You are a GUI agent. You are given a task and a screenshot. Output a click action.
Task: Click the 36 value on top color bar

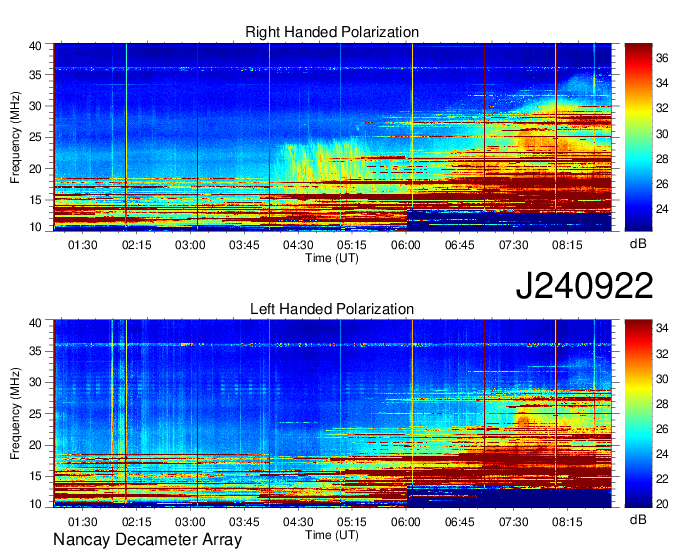[x=662, y=58]
